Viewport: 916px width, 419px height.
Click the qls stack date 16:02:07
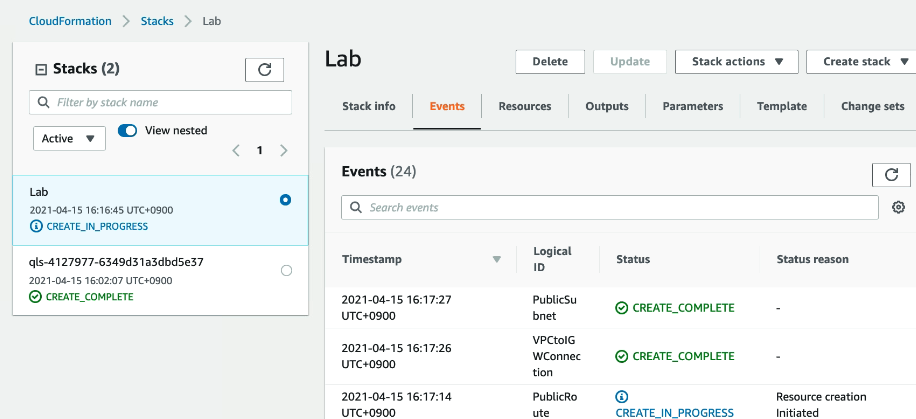(100, 281)
